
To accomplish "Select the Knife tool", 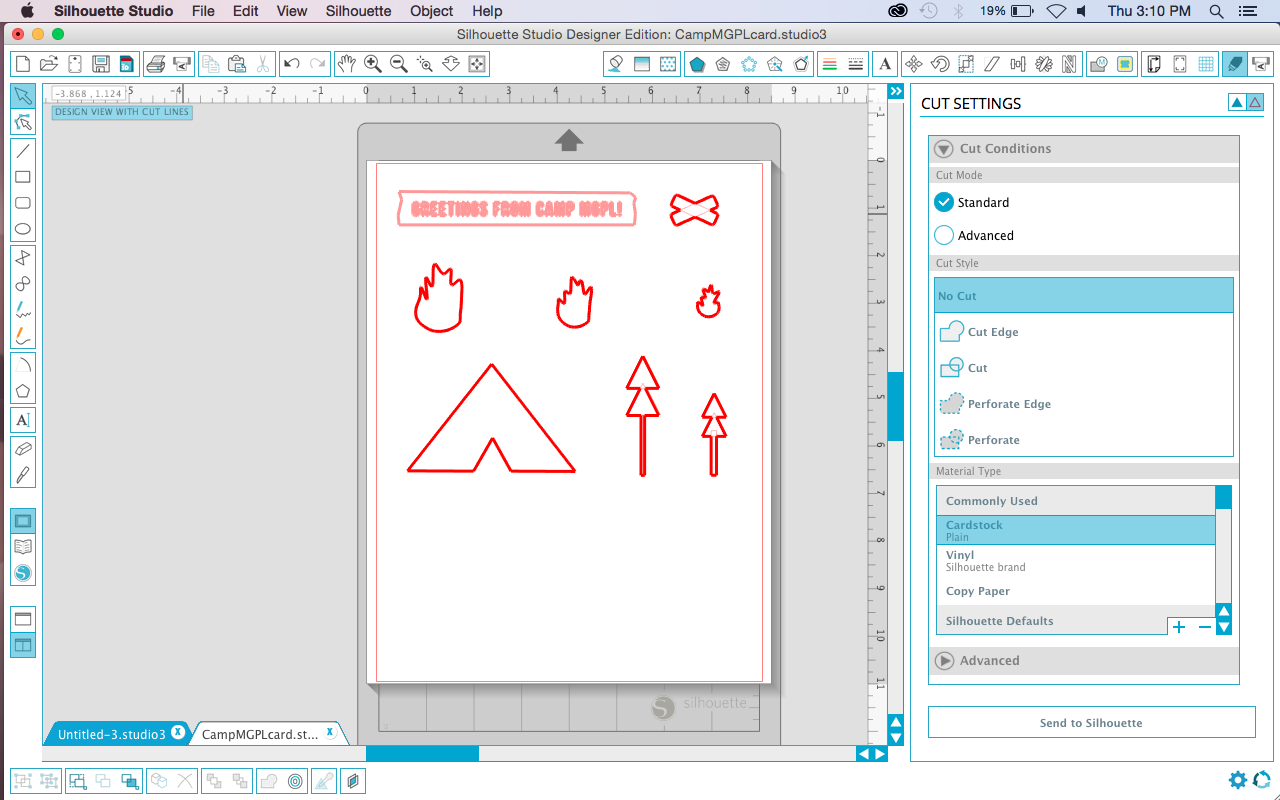I will click(23, 474).
